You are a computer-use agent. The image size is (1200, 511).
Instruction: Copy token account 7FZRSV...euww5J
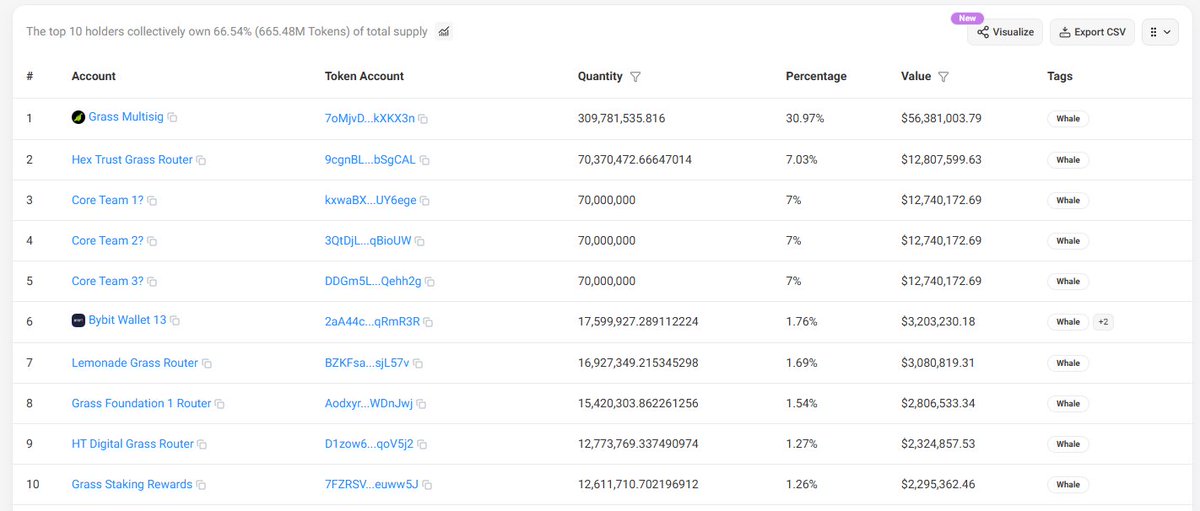click(x=427, y=485)
